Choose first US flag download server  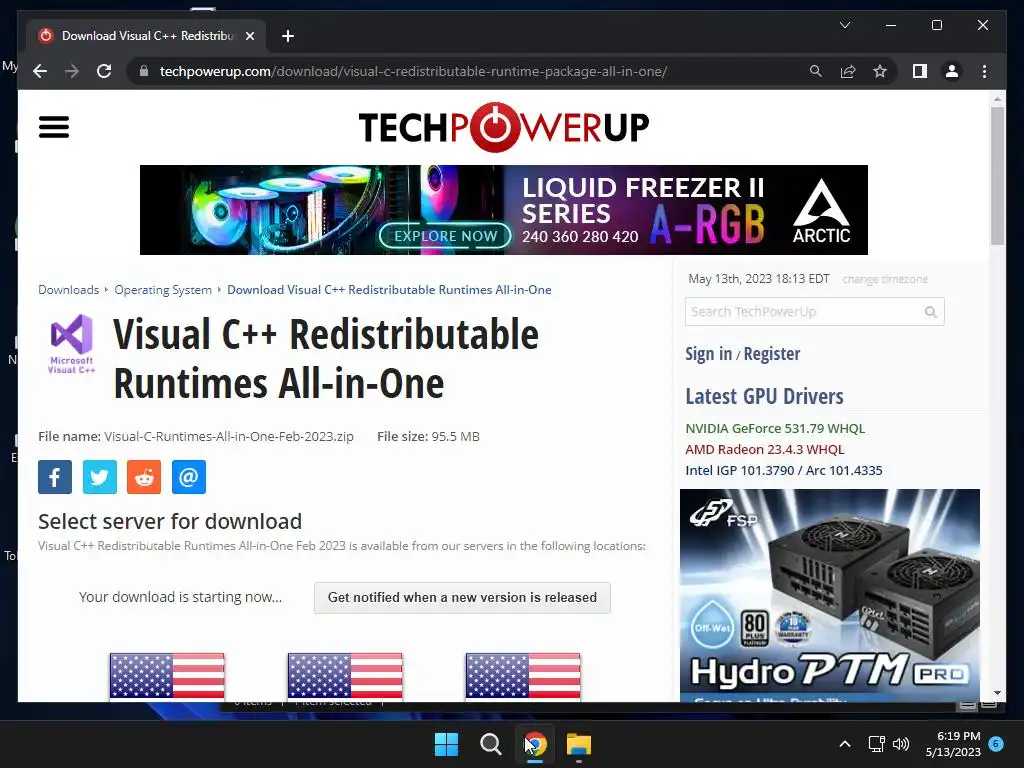pos(167,677)
